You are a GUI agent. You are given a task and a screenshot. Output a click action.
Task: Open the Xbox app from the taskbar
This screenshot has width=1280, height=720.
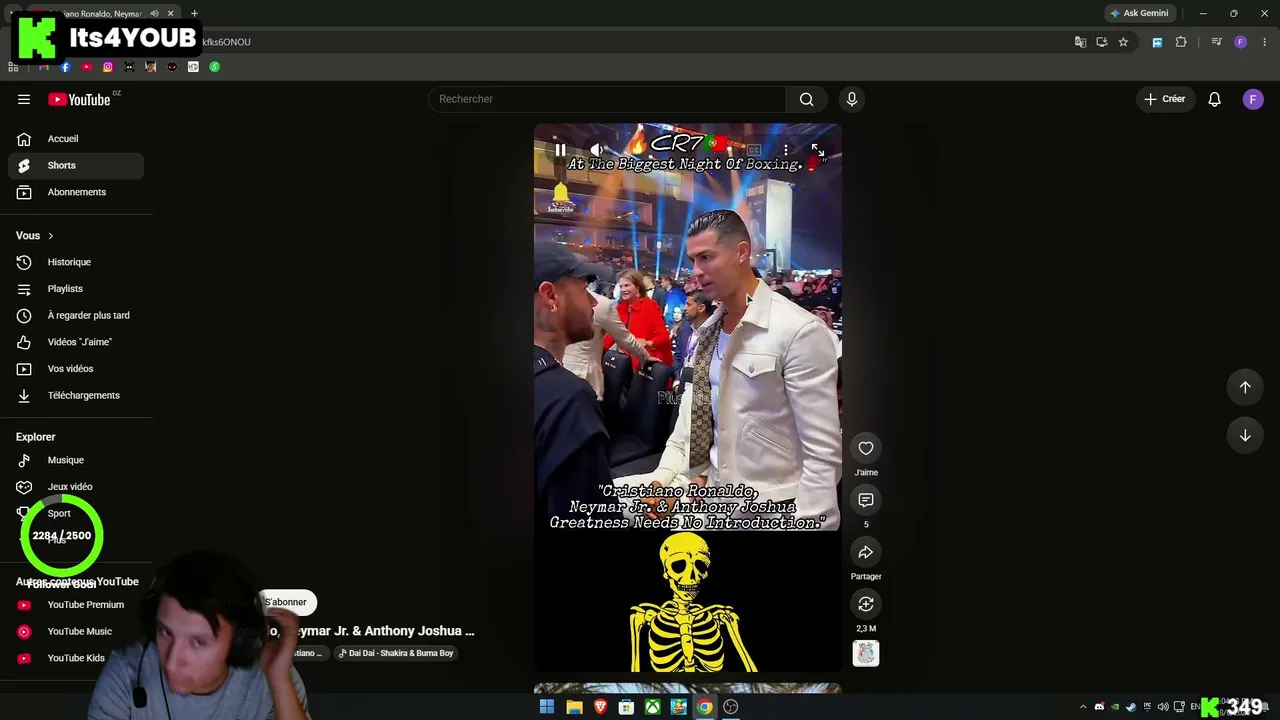pos(652,707)
